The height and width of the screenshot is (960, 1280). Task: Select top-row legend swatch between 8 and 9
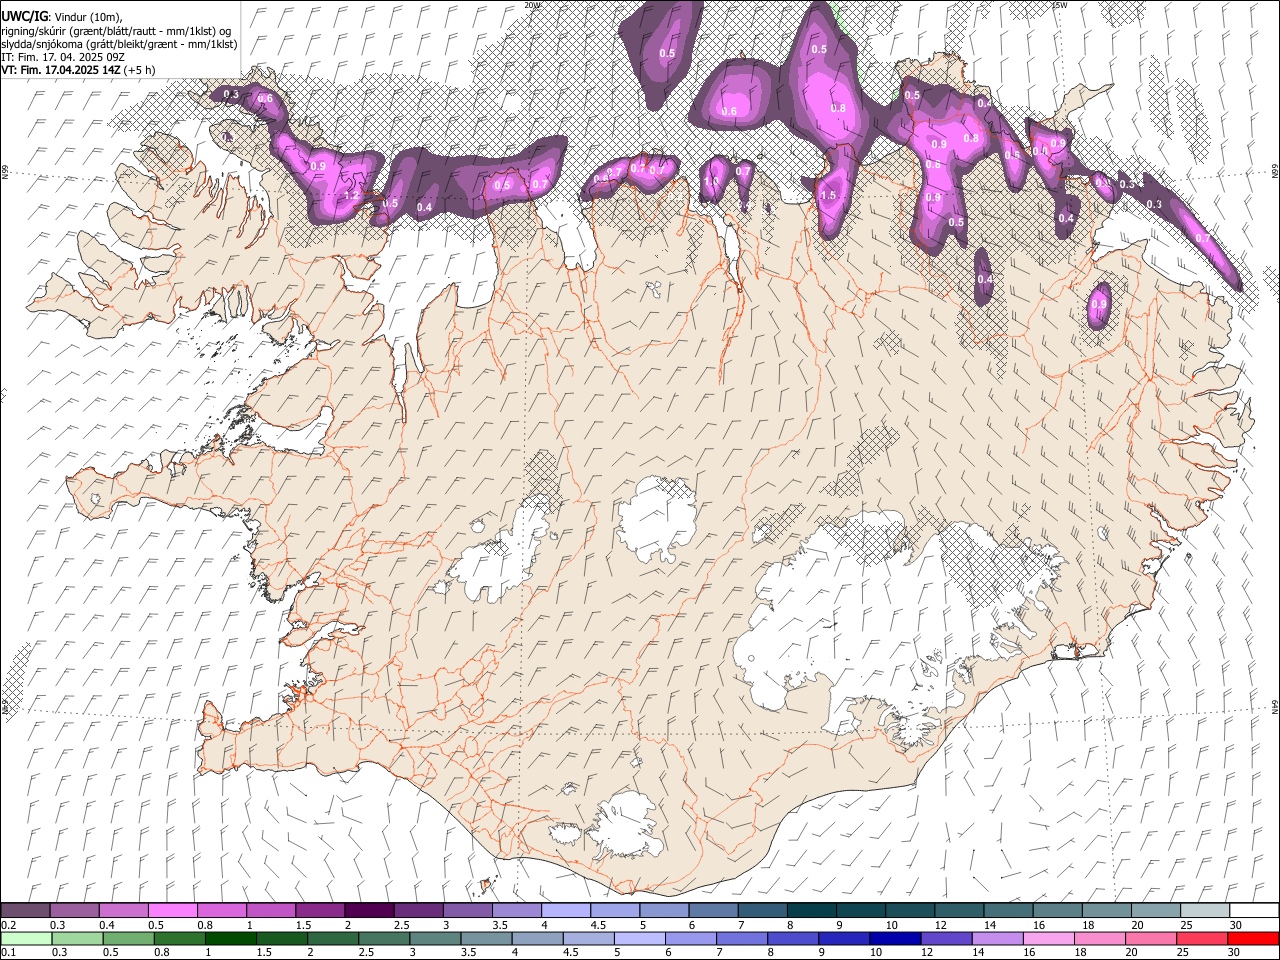coord(811,910)
